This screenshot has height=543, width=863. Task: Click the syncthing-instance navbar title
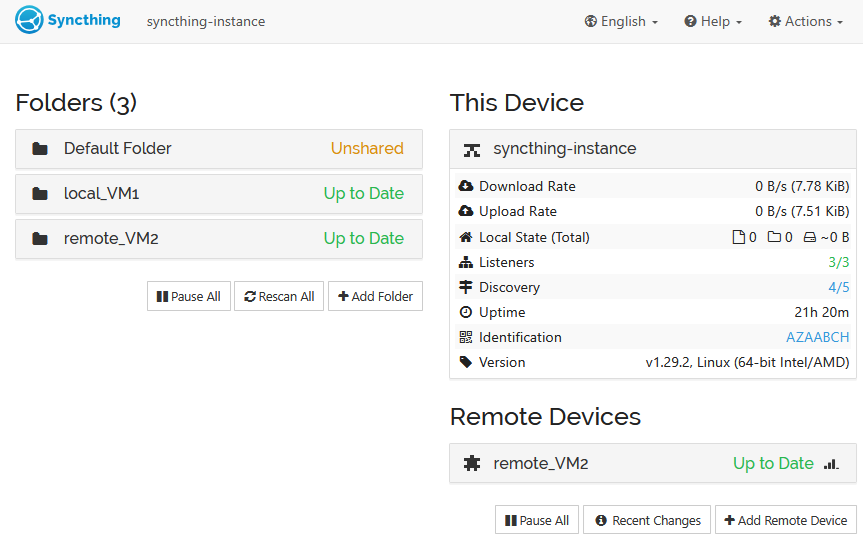[206, 21]
